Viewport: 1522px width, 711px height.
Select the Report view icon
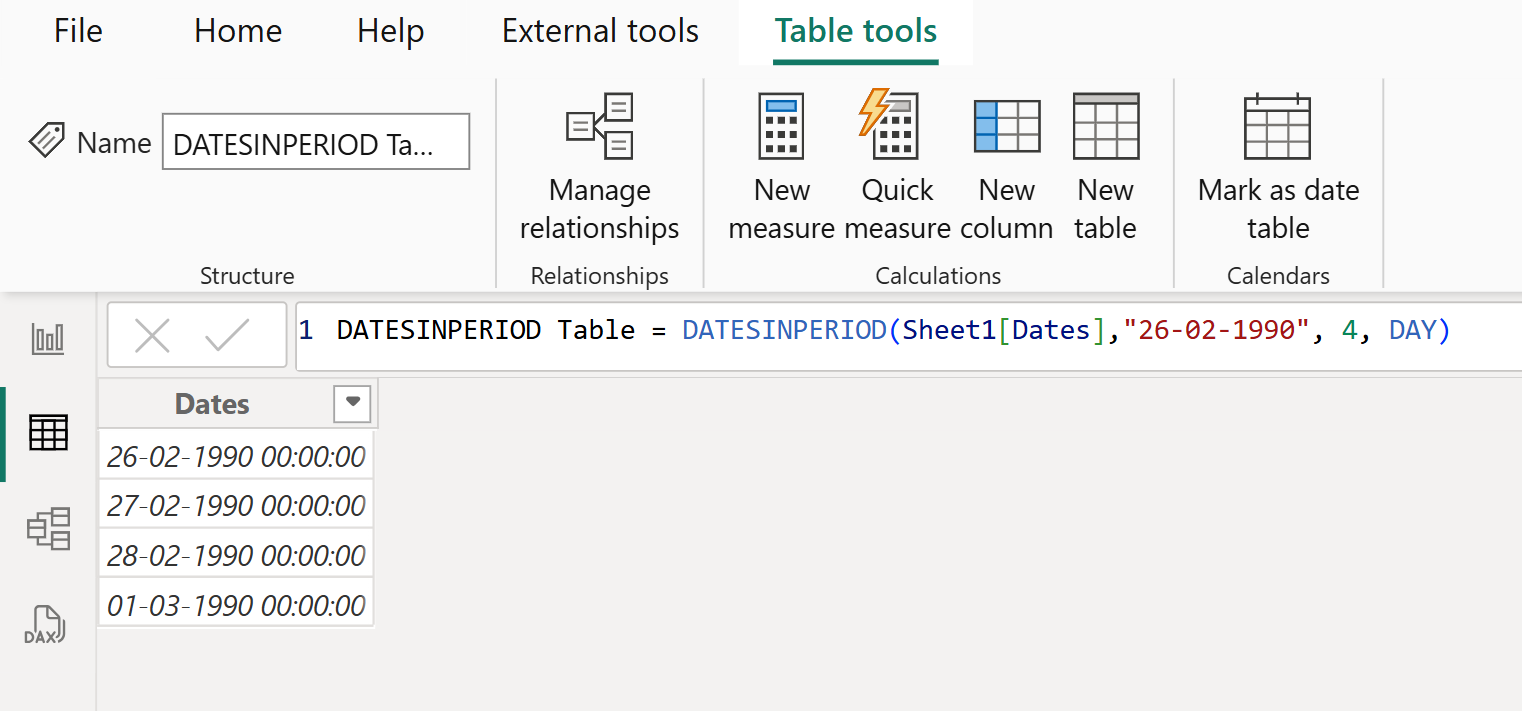click(47, 338)
